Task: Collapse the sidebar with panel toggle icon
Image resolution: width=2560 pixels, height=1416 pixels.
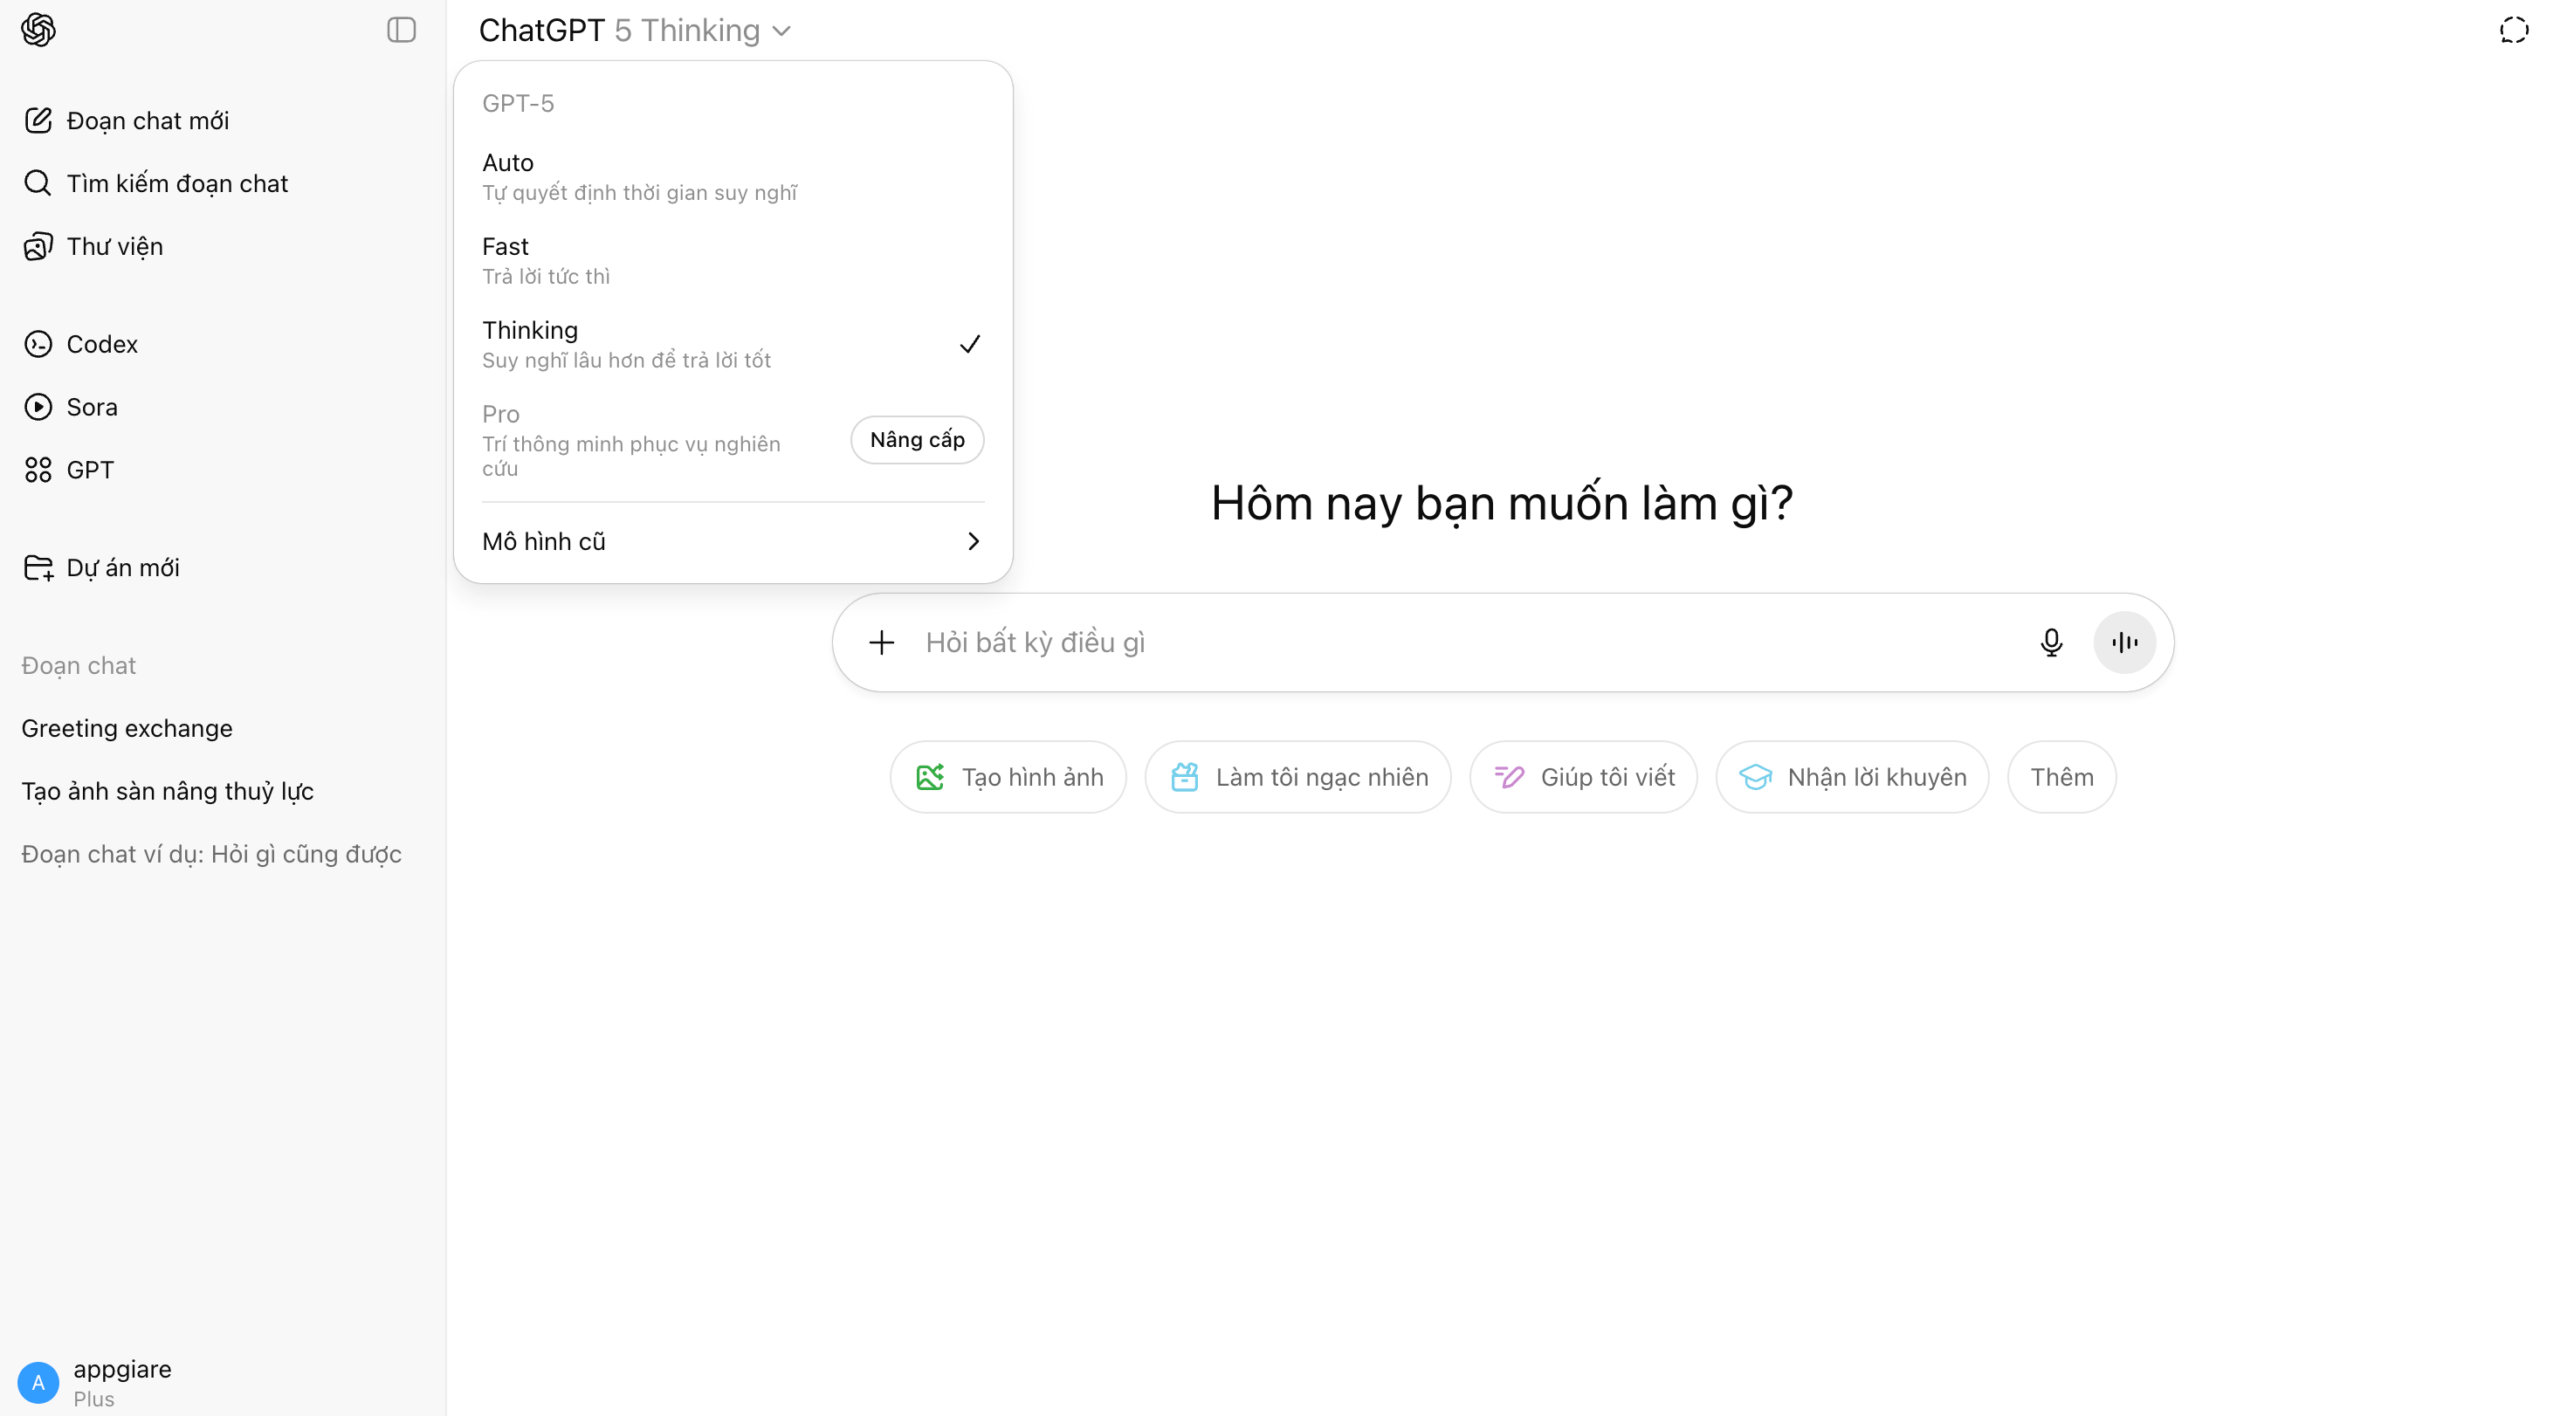Action: coord(401,30)
